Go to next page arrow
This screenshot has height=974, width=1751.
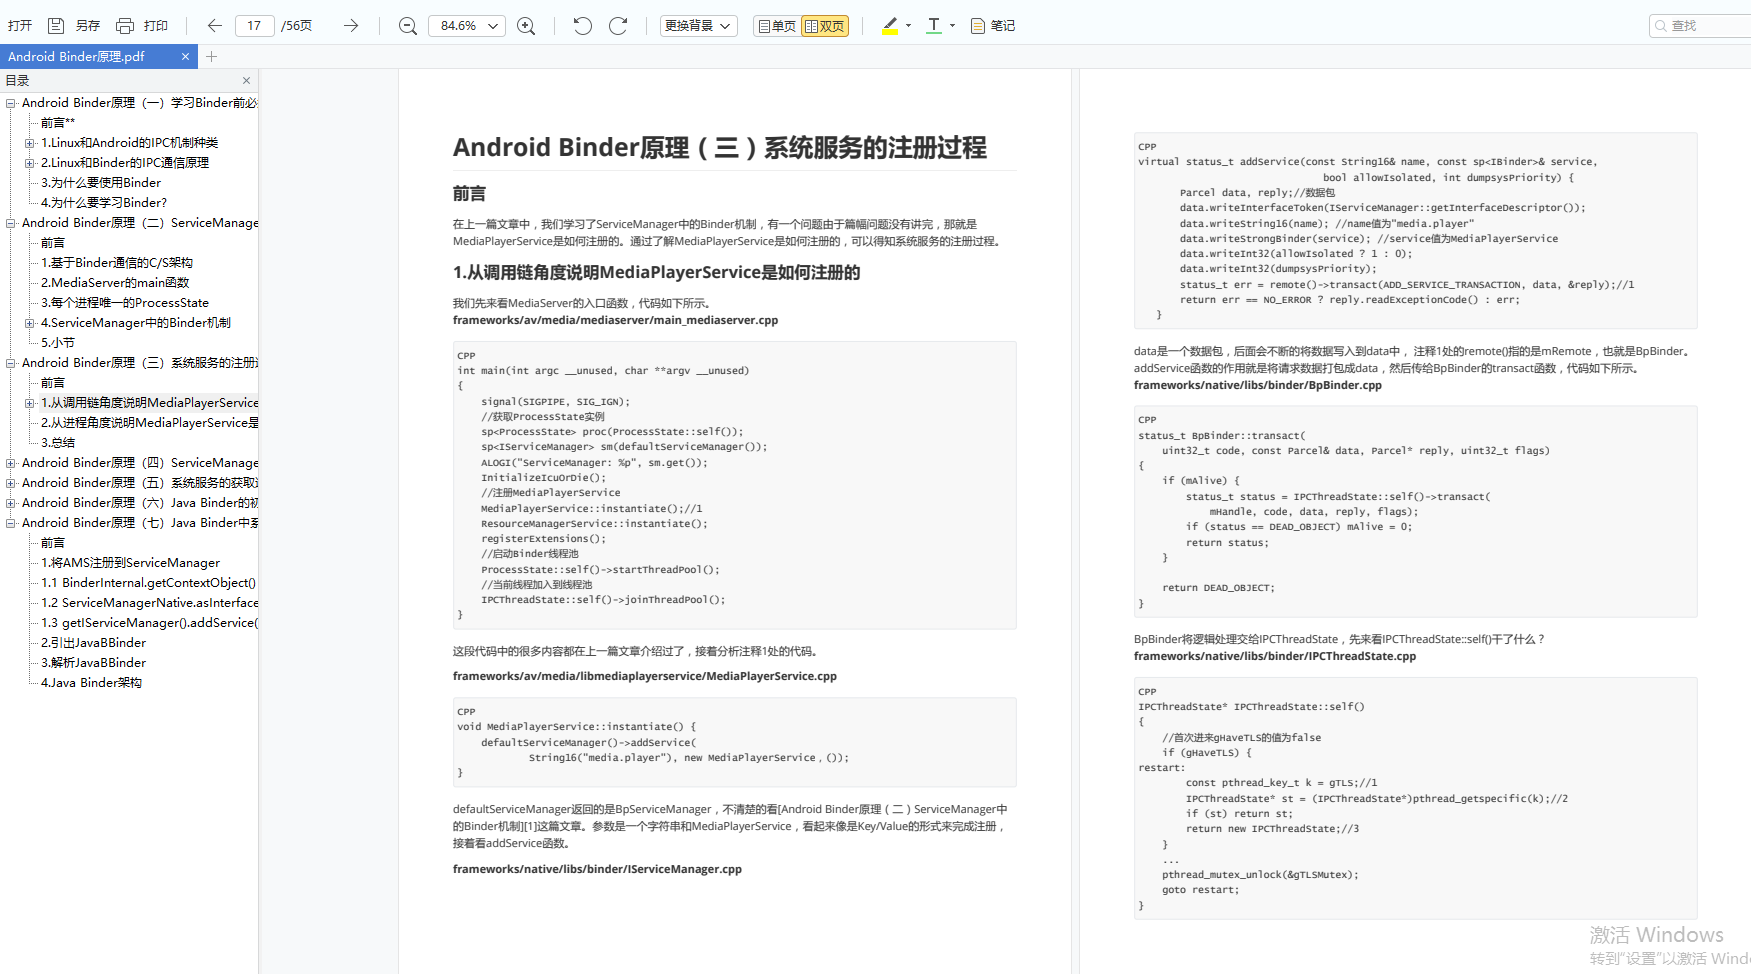pos(351,26)
